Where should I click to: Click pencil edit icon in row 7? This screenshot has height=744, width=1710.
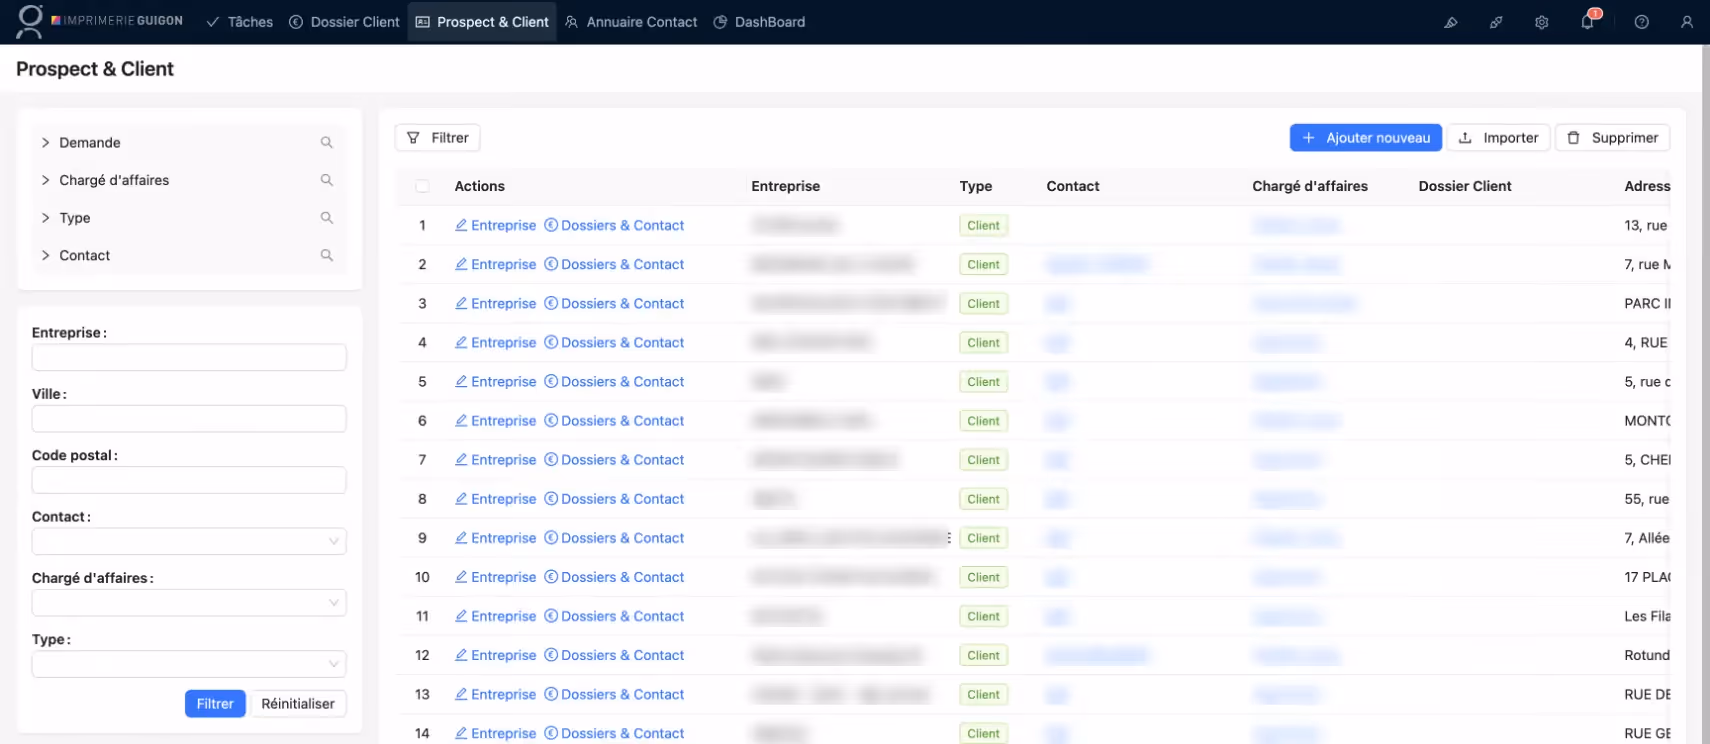461,459
